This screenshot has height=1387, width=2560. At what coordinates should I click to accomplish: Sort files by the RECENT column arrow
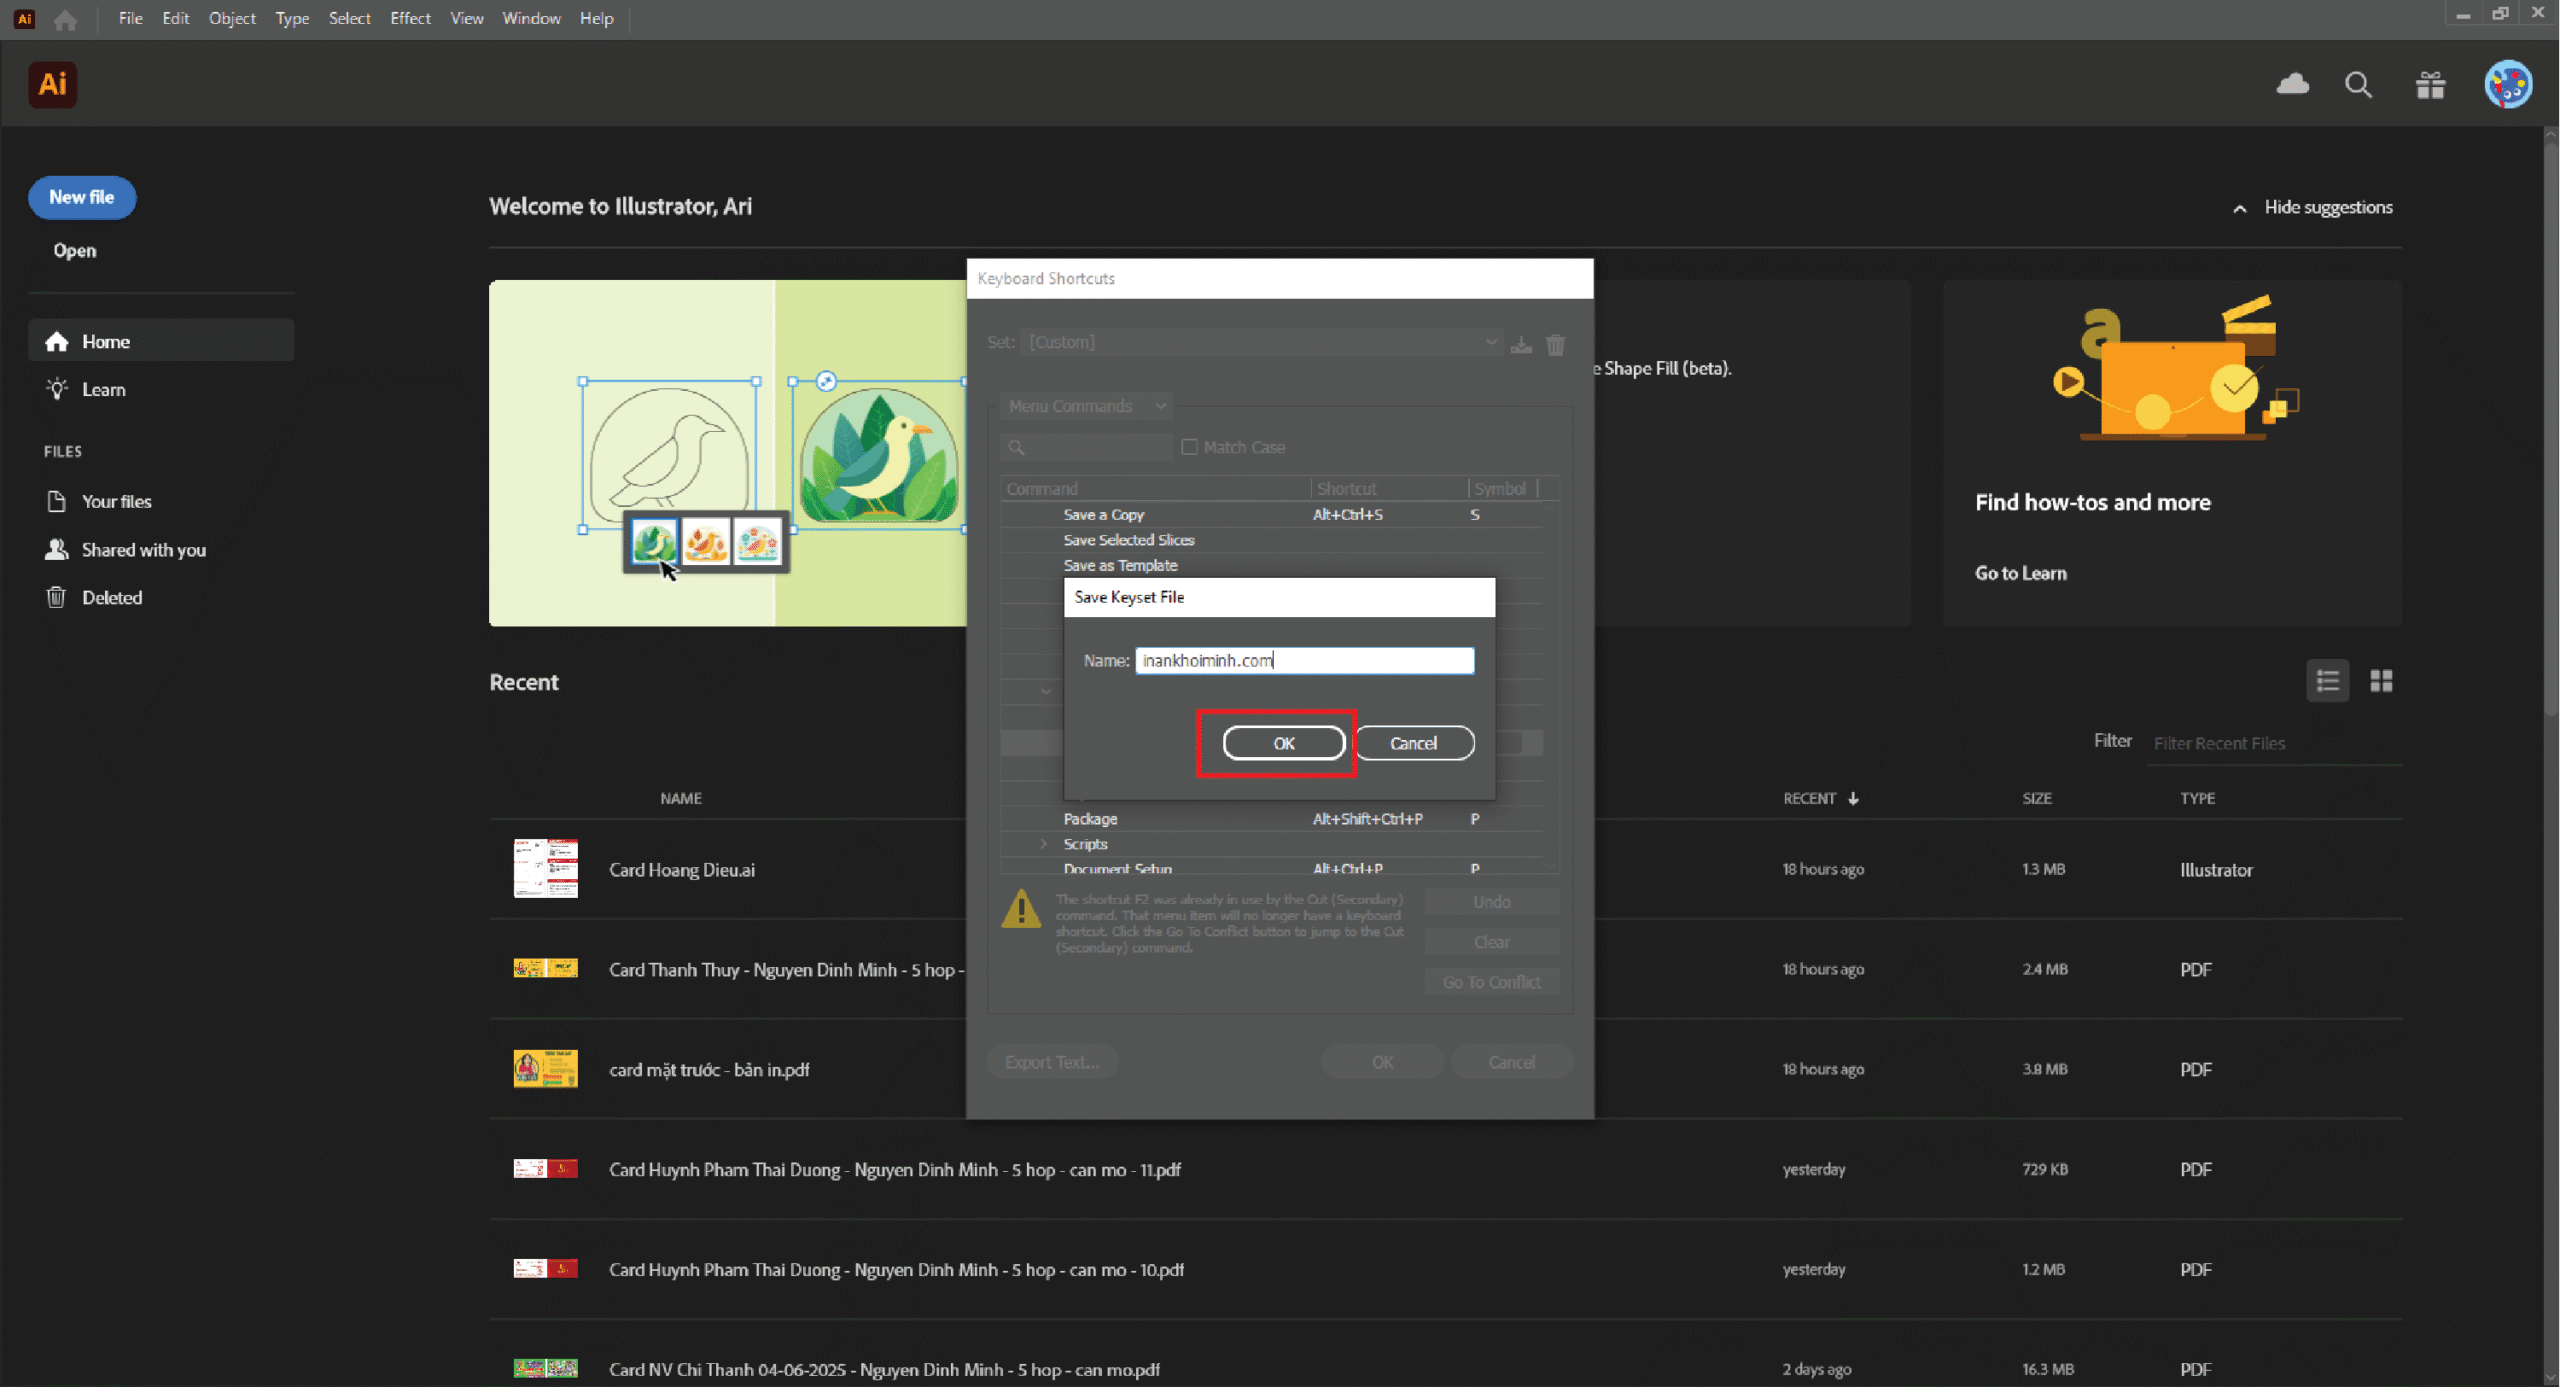click(1853, 798)
